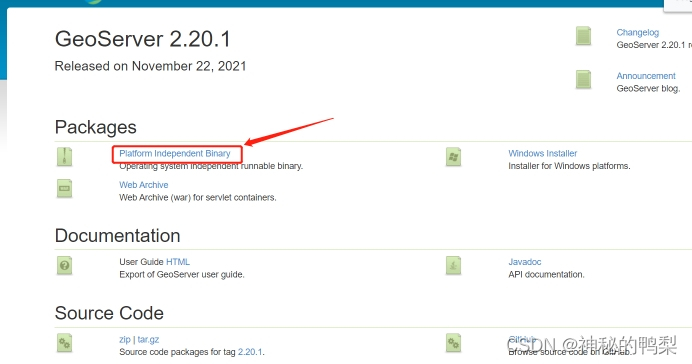
Task: Open the Platform Independent Binary link
Action: [175, 154]
